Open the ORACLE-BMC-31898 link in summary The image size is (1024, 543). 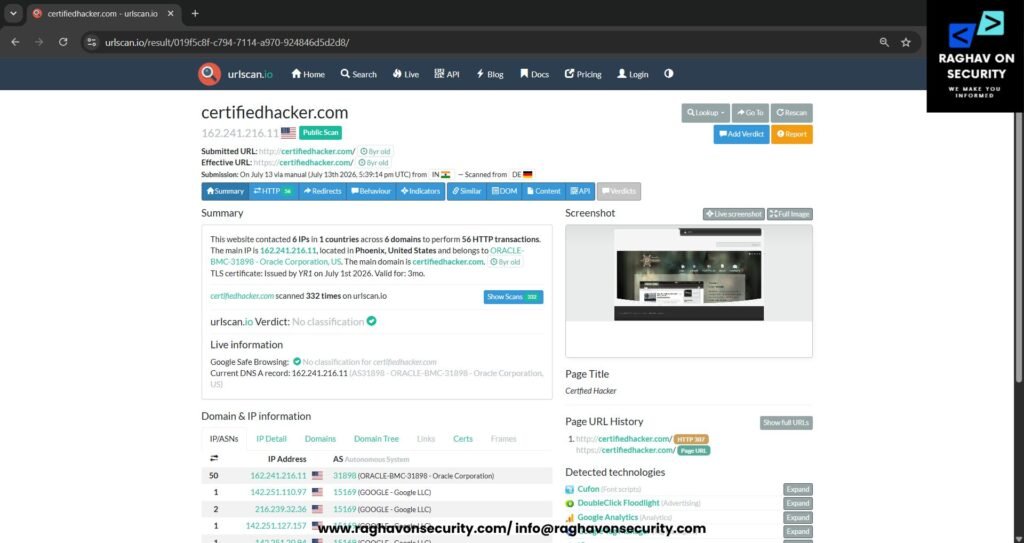[x=367, y=256]
